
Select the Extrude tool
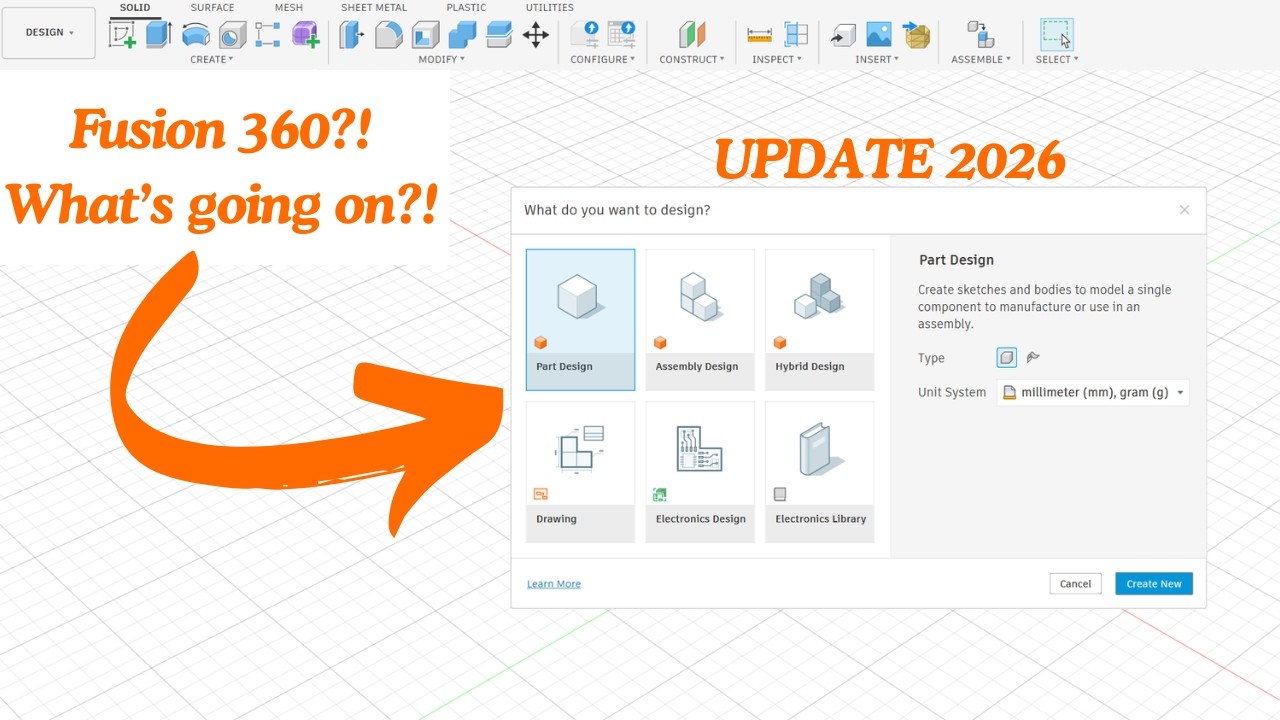pos(158,35)
